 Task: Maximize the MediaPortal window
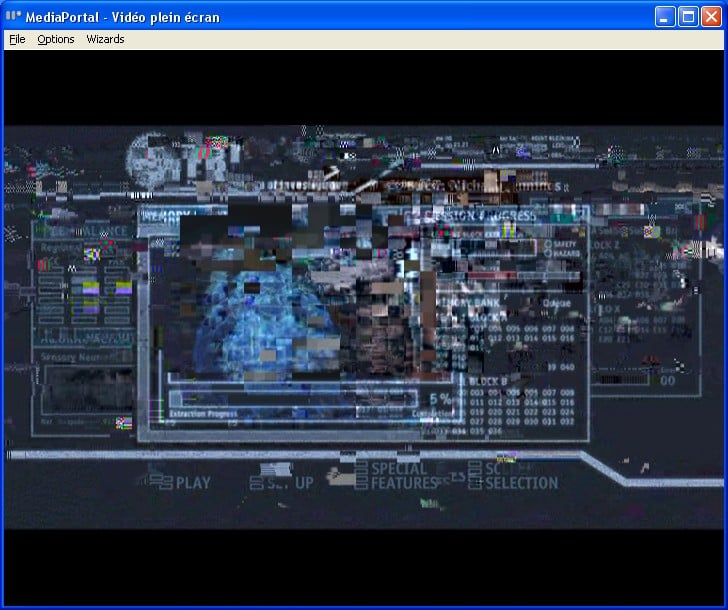pyautogui.click(x=688, y=17)
